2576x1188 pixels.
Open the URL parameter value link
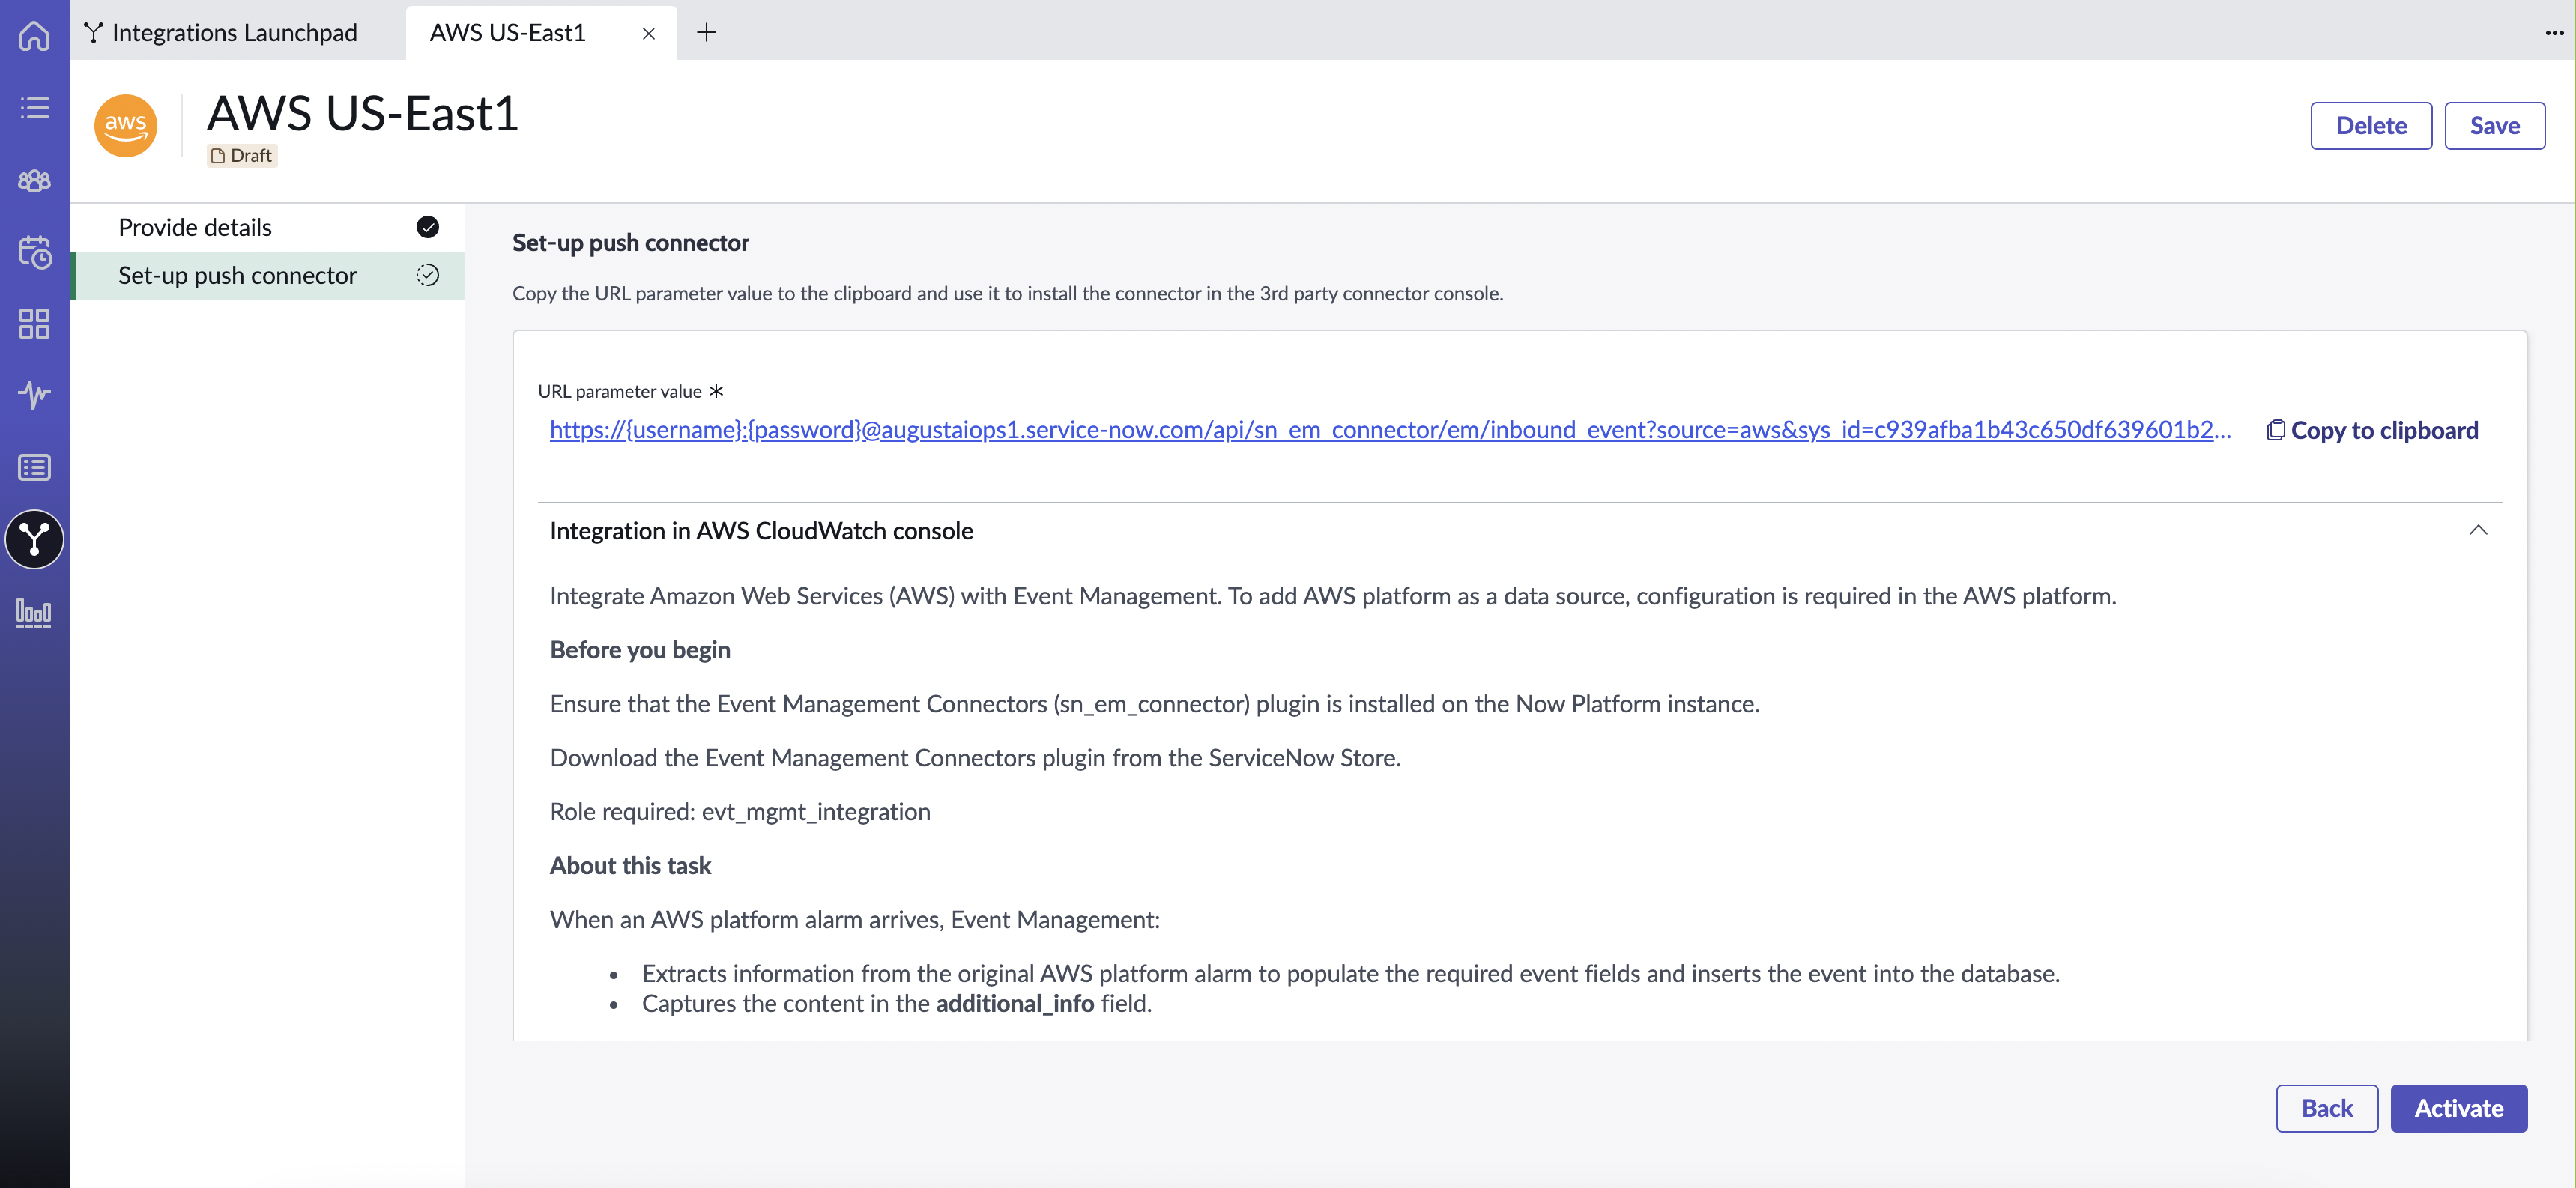point(1390,430)
